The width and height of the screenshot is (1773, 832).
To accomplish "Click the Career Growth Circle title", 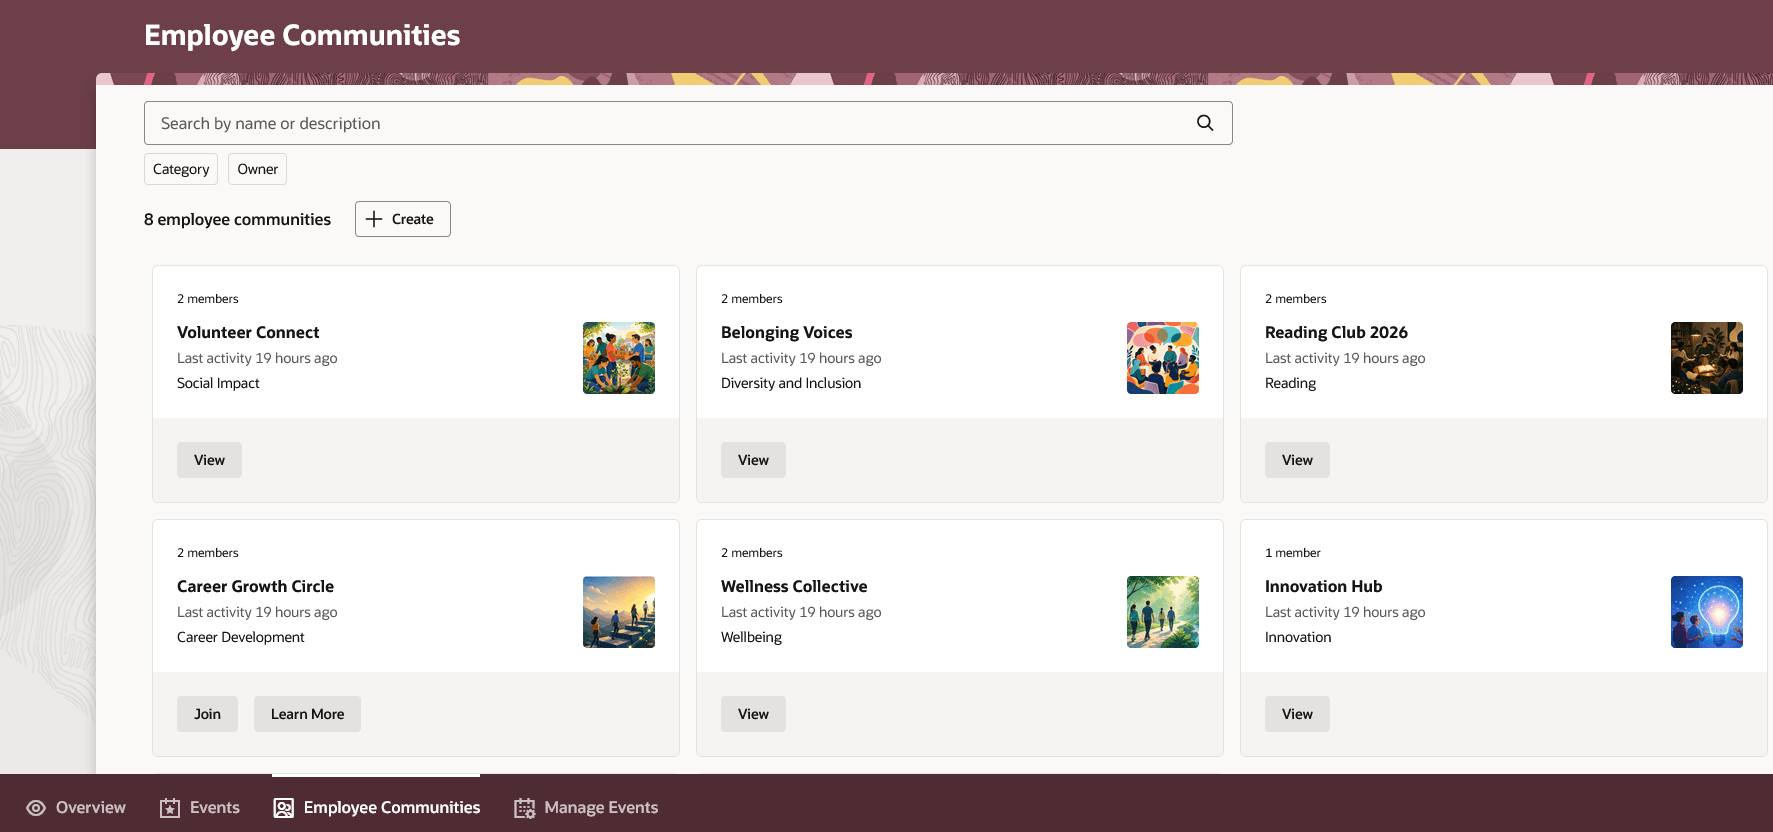I will click(255, 586).
